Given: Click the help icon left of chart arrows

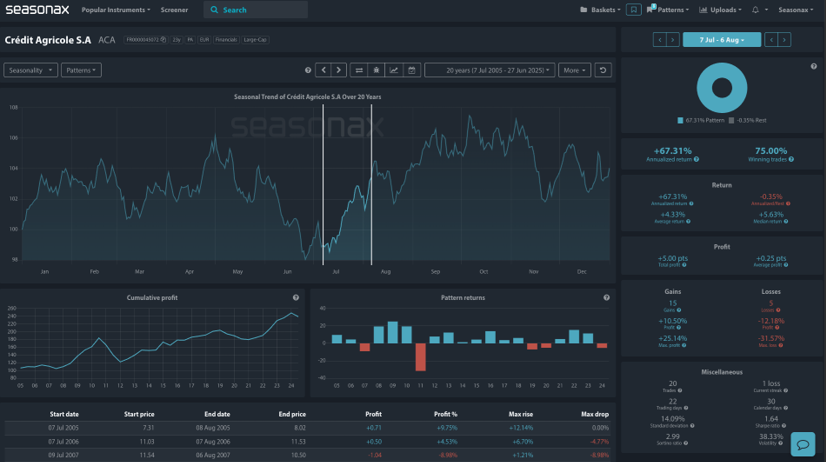Looking at the screenshot, I should coord(308,70).
